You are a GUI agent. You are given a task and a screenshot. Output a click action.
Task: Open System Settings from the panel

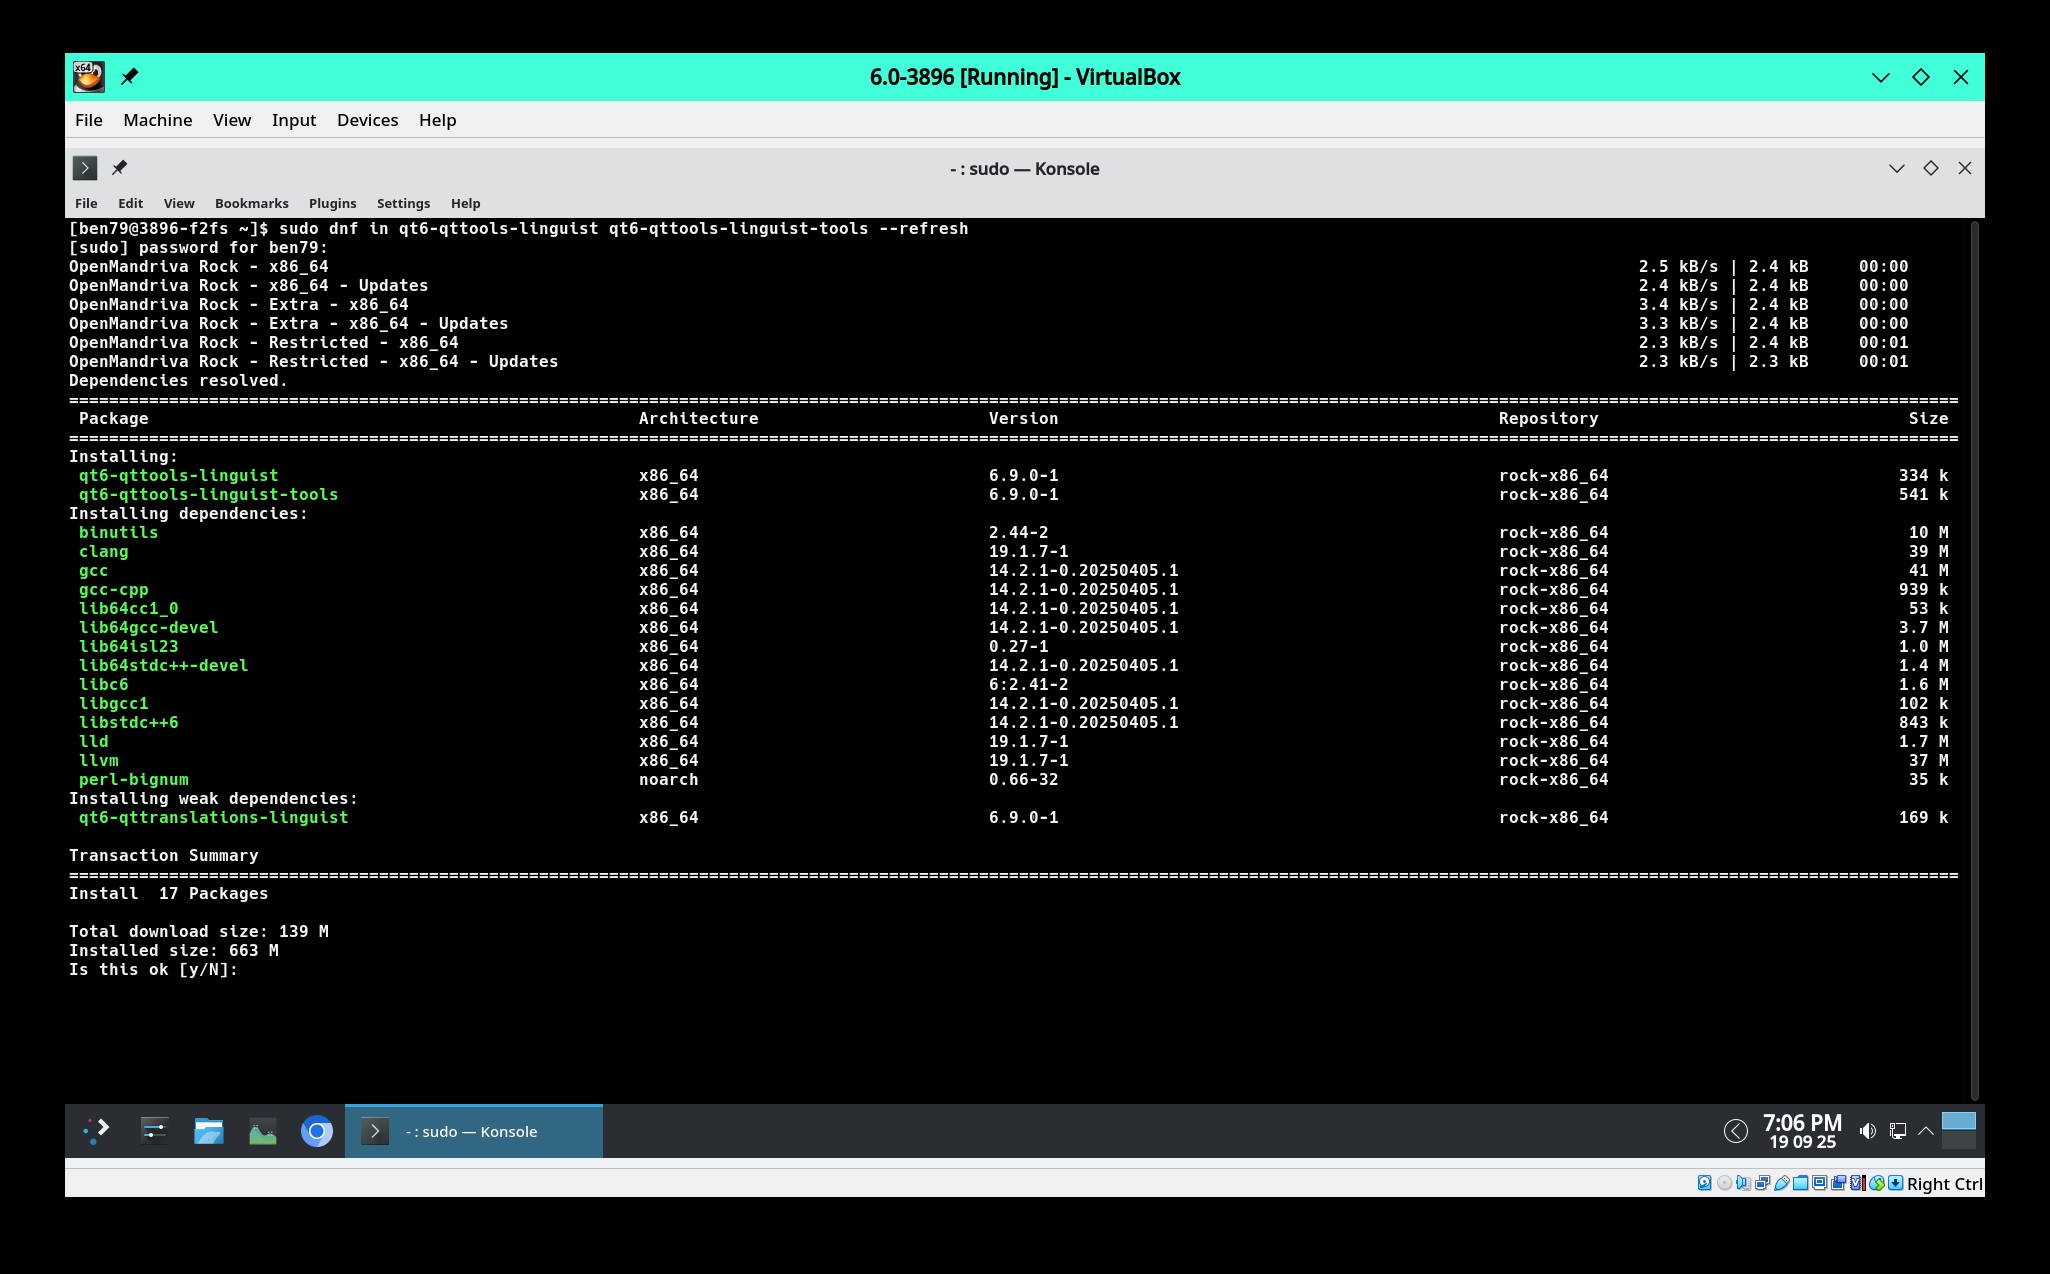pos(154,1131)
